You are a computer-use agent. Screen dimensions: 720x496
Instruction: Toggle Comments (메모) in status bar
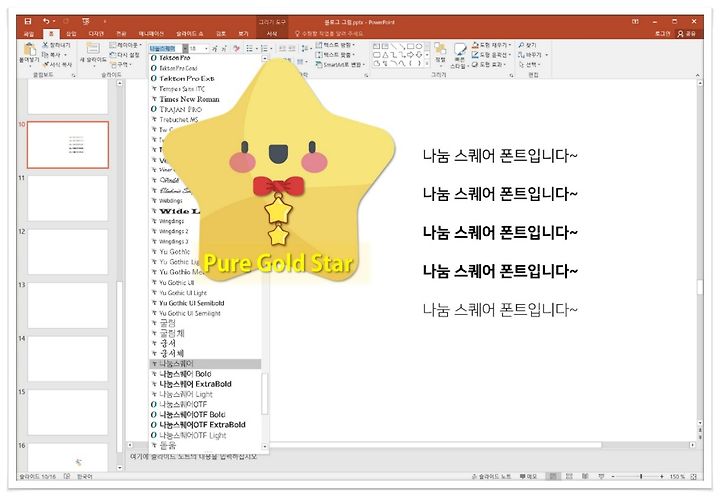coord(528,477)
